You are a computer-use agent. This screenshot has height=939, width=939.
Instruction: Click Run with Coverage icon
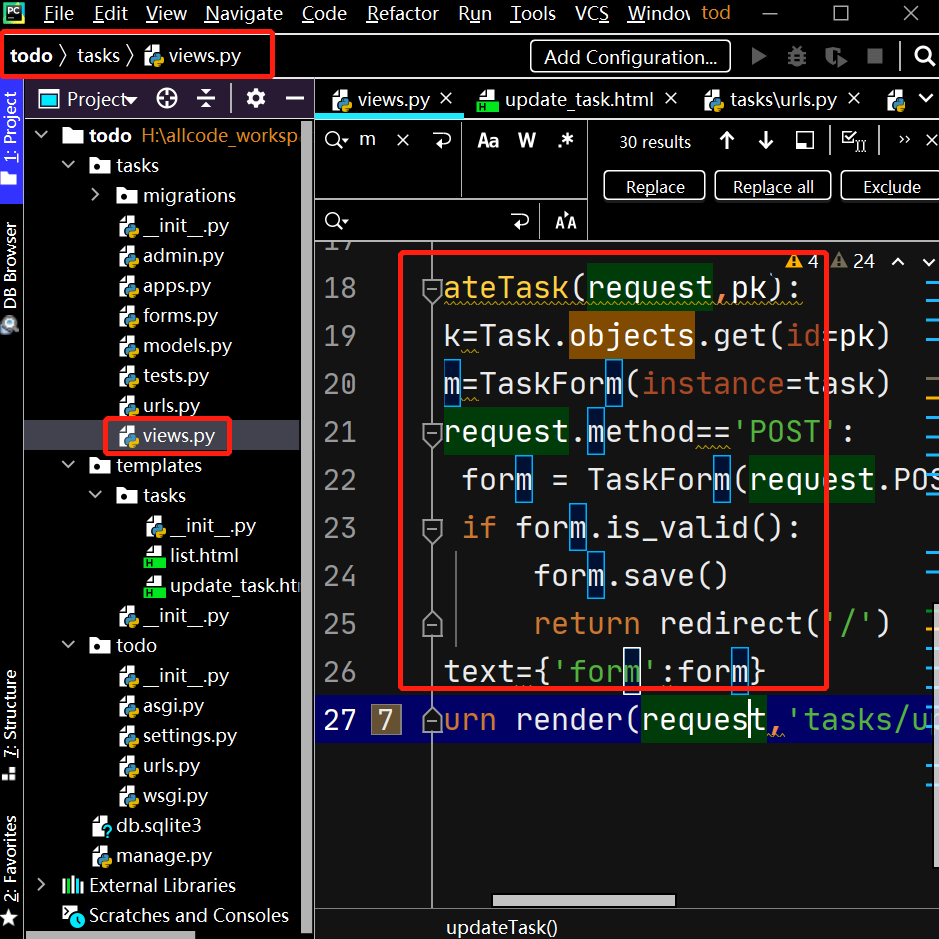coord(835,56)
